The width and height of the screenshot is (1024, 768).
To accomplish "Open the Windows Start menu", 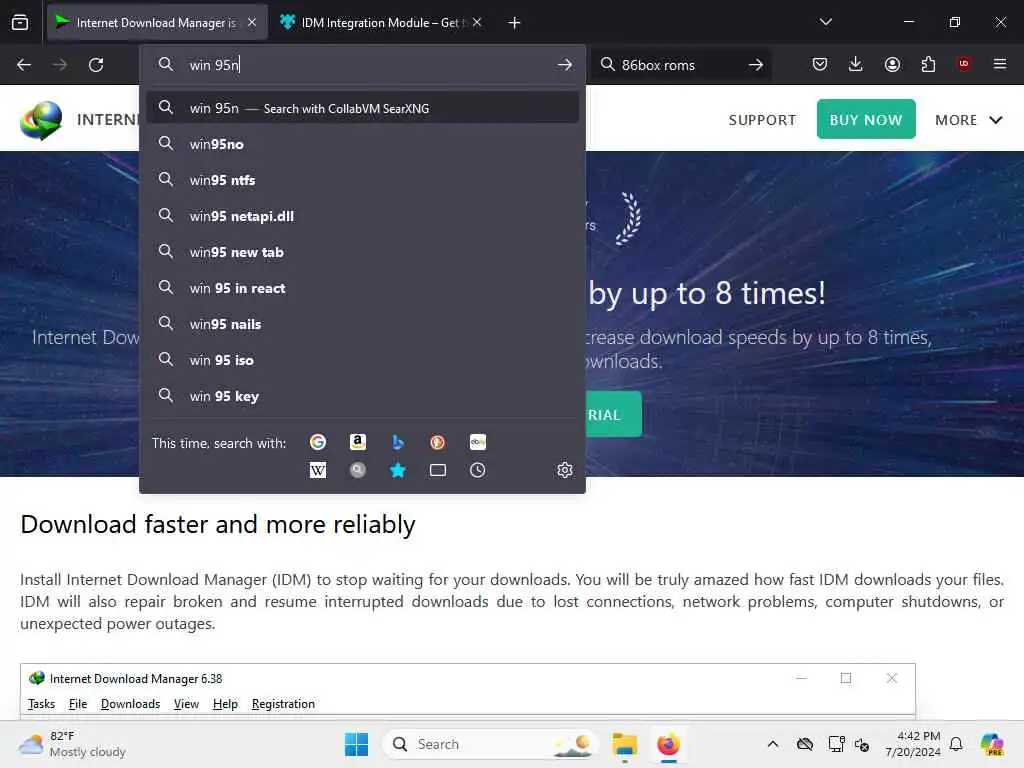I will [x=357, y=744].
